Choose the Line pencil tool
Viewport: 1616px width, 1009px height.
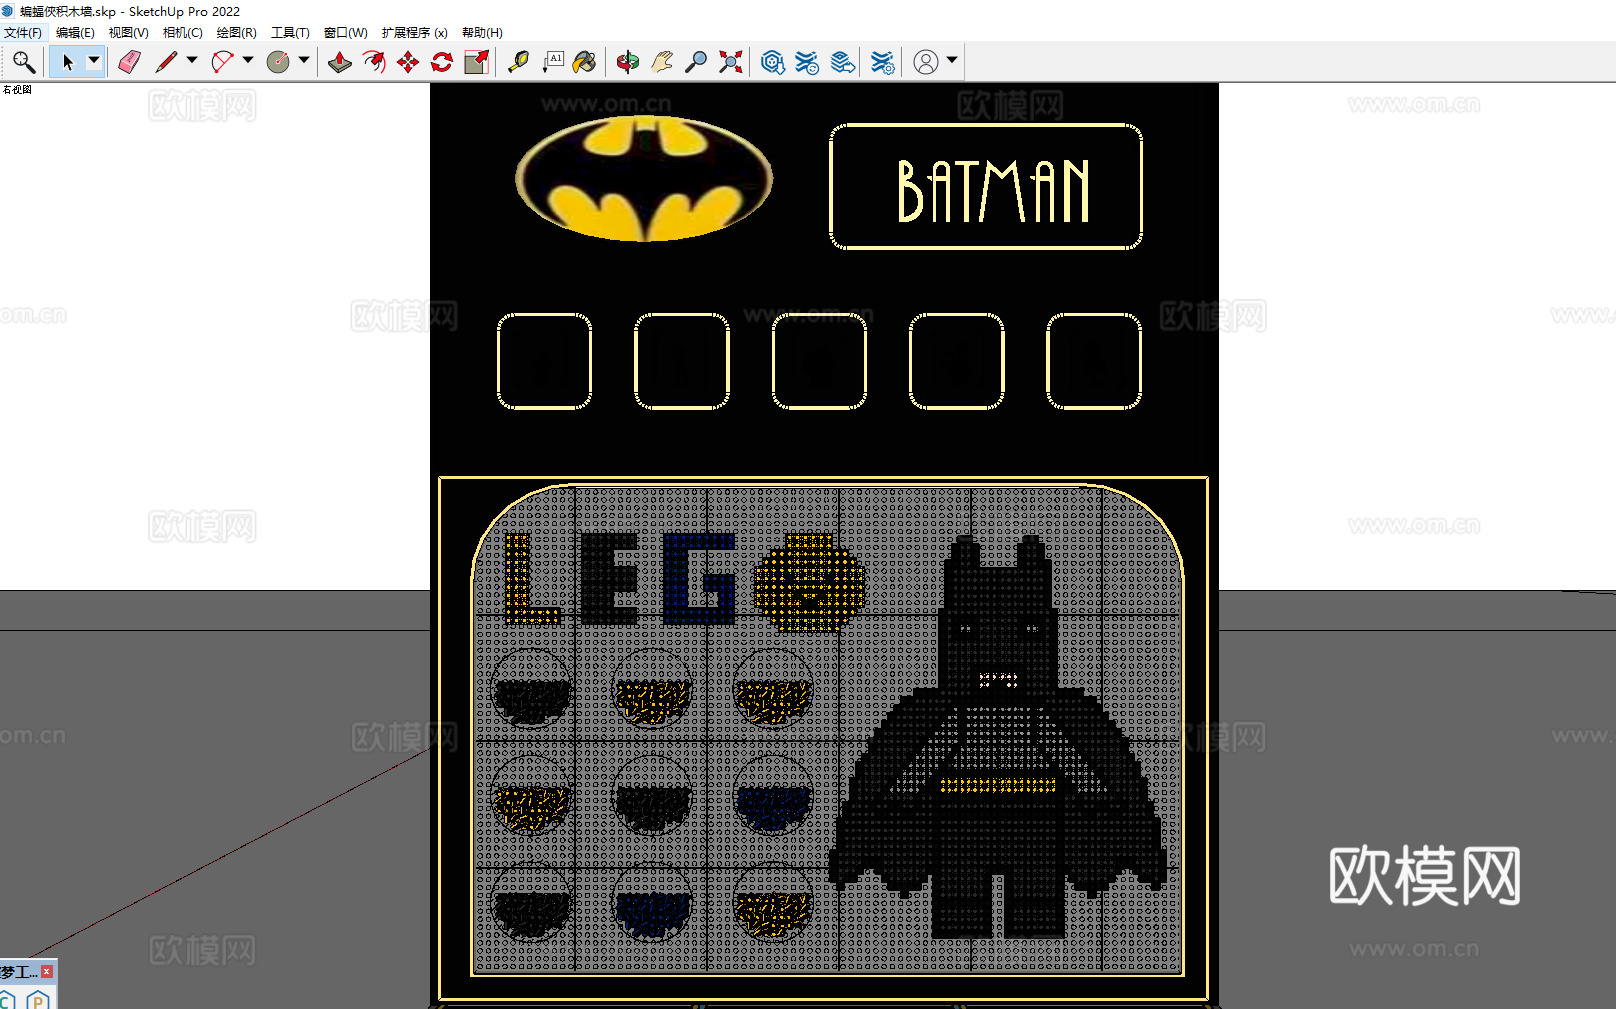pyautogui.click(x=166, y=62)
